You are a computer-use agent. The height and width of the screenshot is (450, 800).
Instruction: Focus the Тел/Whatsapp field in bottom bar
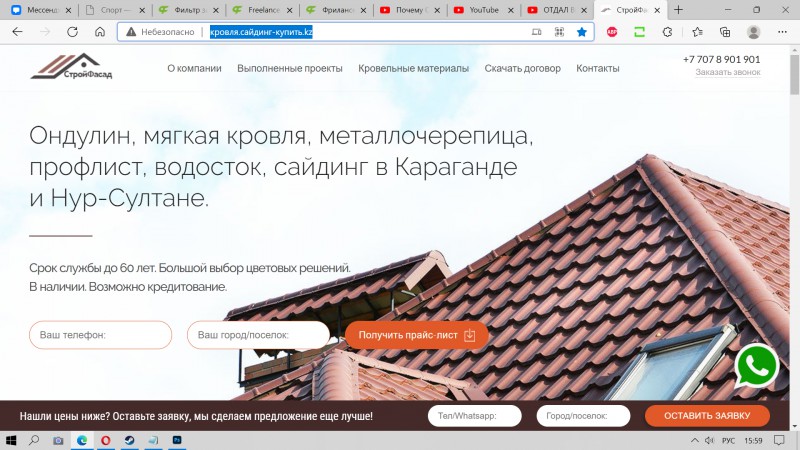pos(474,416)
